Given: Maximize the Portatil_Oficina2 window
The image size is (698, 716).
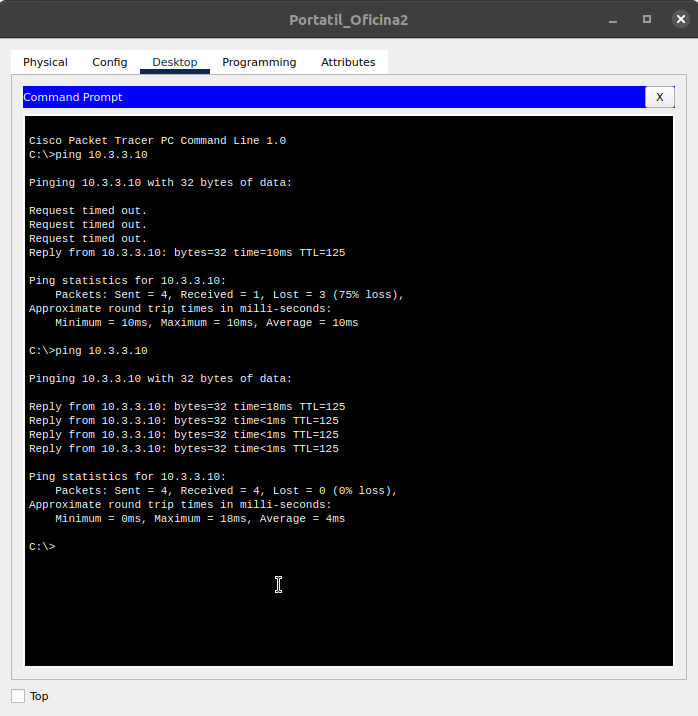Looking at the screenshot, I should click(647, 19).
